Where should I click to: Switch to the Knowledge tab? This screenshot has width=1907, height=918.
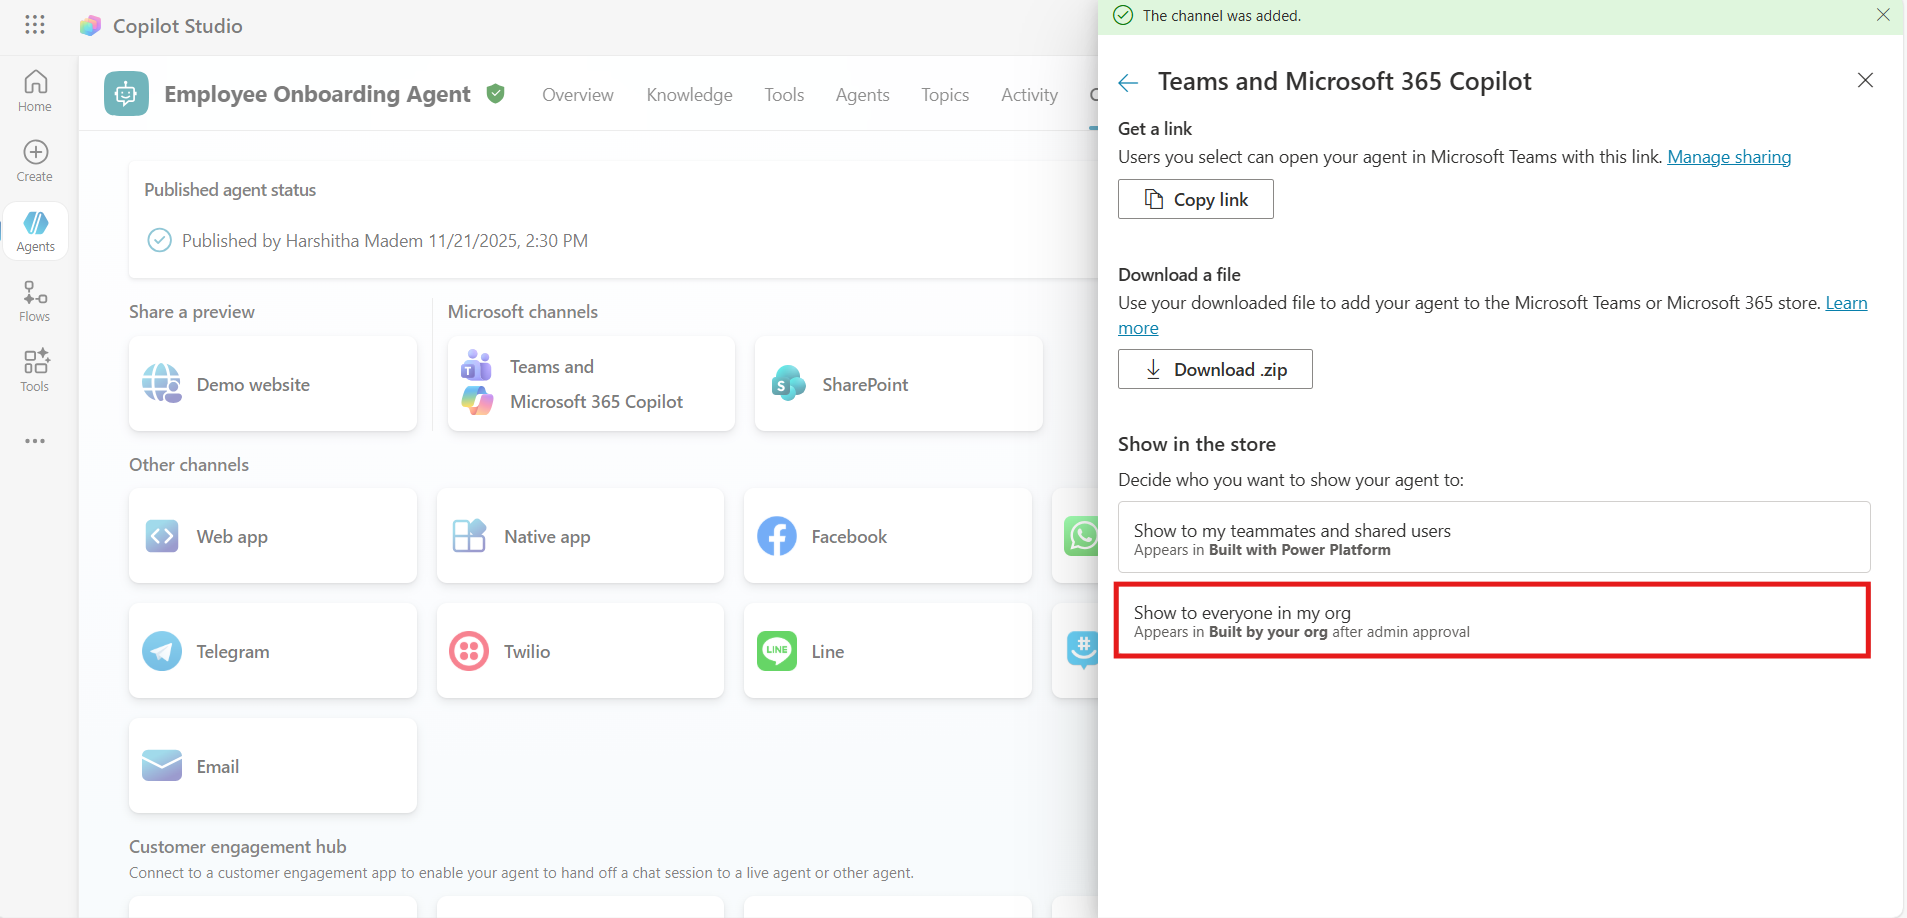(x=689, y=95)
